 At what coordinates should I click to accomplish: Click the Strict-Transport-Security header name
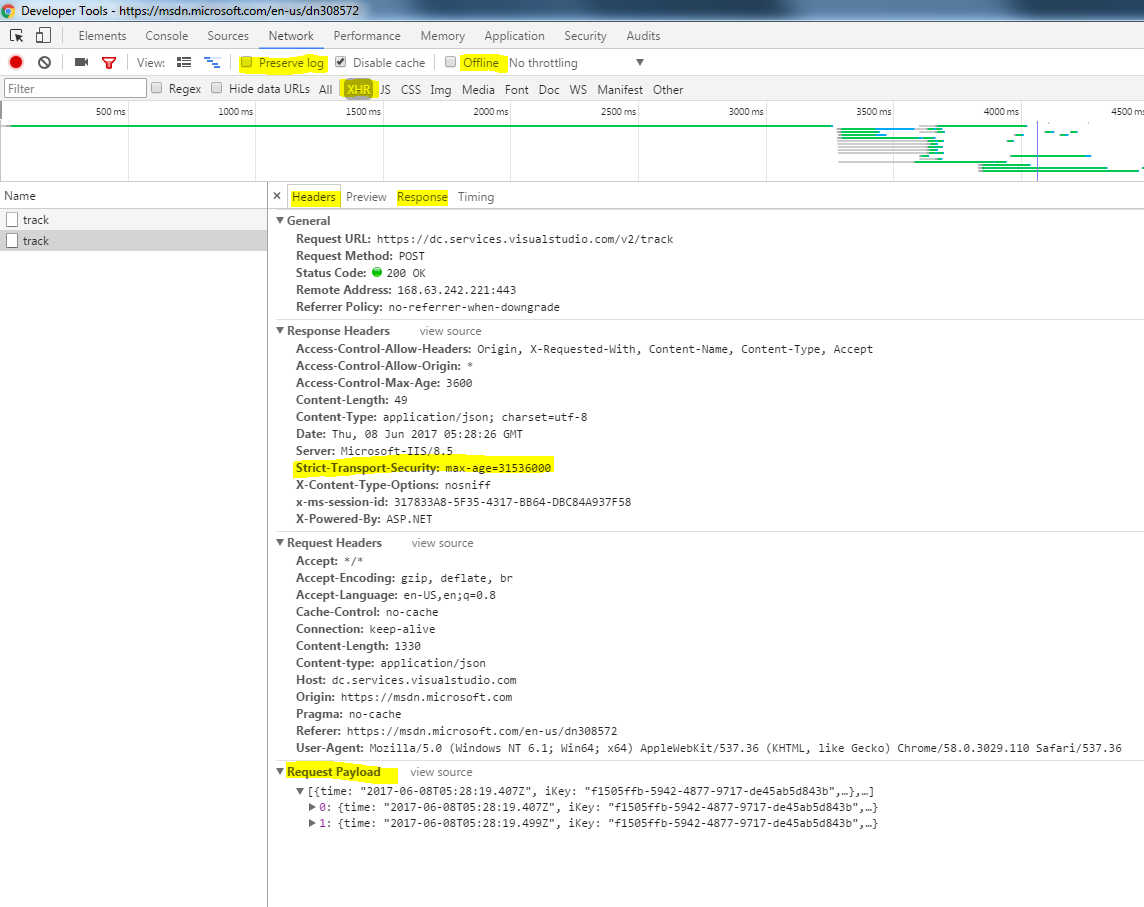click(368, 468)
